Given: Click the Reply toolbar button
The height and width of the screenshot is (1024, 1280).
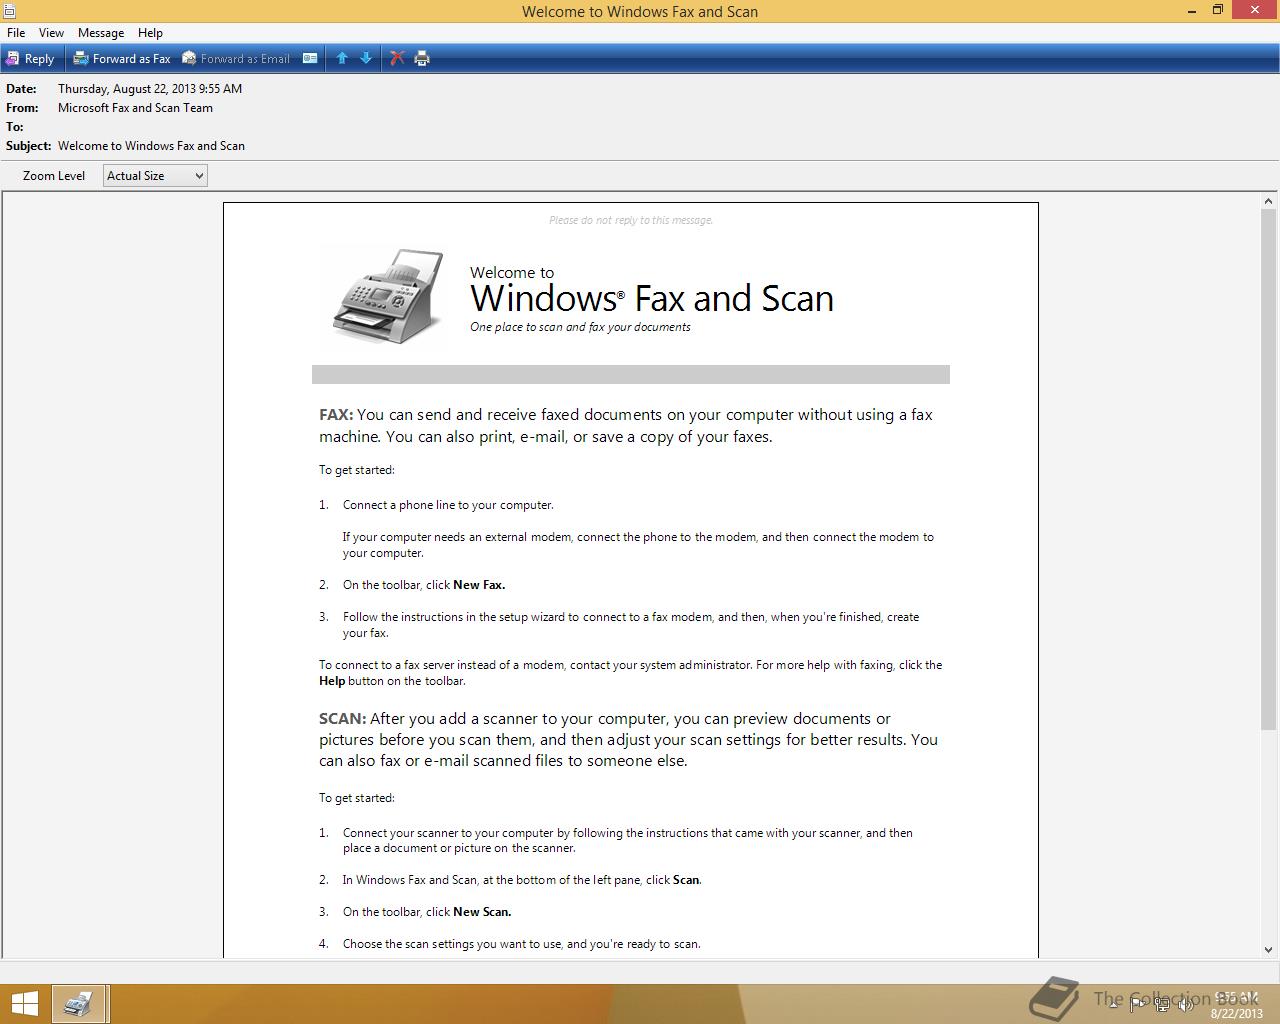Looking at the screenshot, I should pos(30,59).
